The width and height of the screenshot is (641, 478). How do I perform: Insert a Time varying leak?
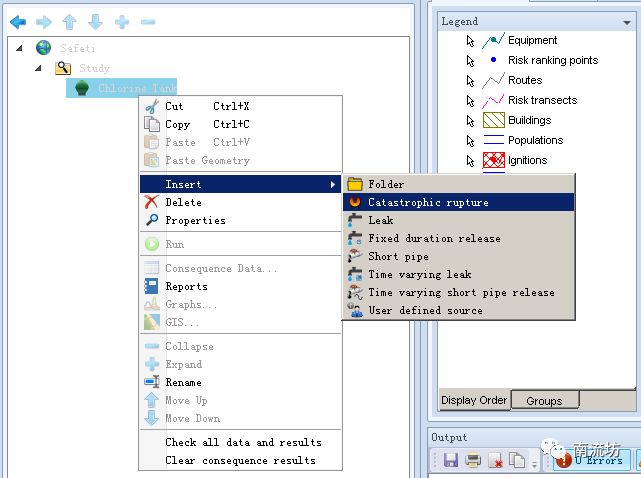459,274
